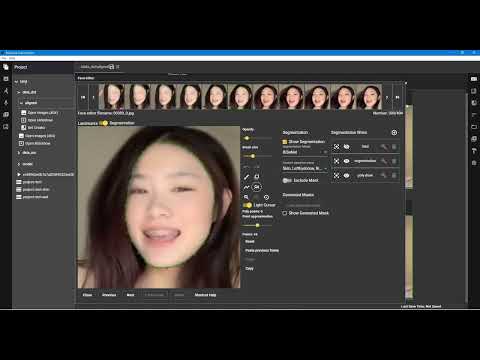
Task: Activate the magnifier zoom tool
Action: coord(246,197)
